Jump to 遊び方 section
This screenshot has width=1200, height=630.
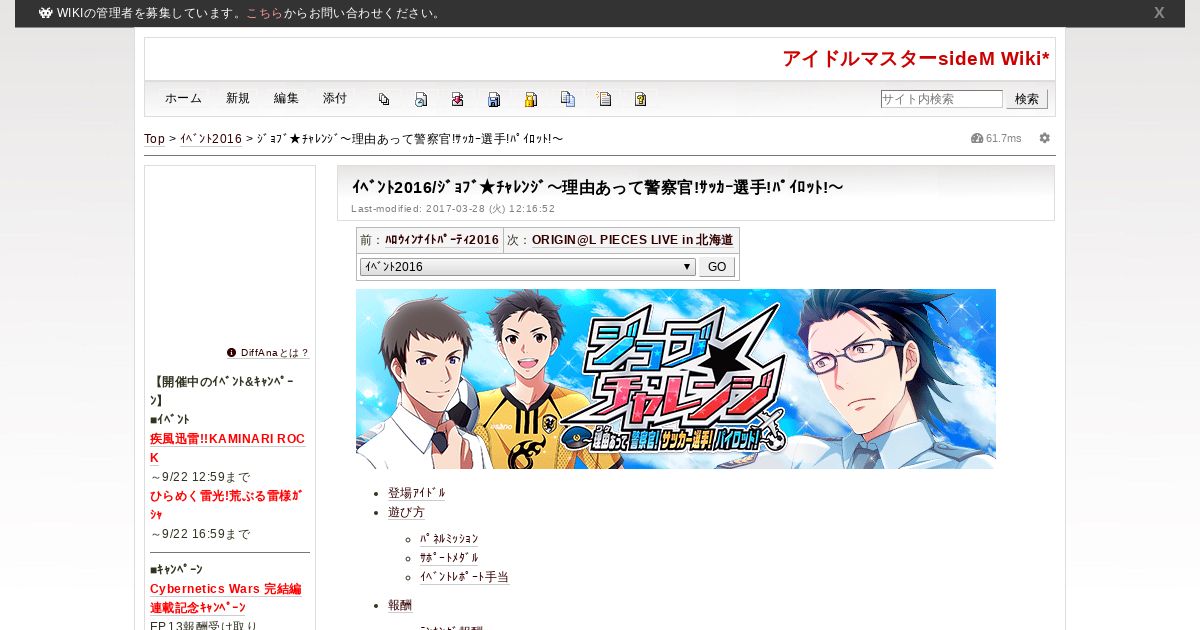(x=406, y=512)
